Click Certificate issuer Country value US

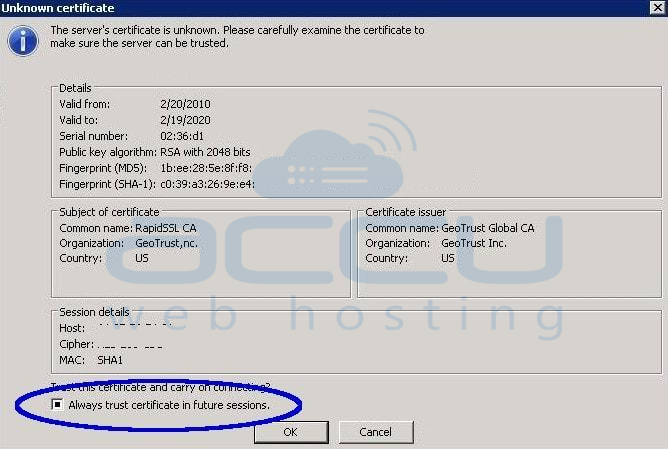coord(448,258)
